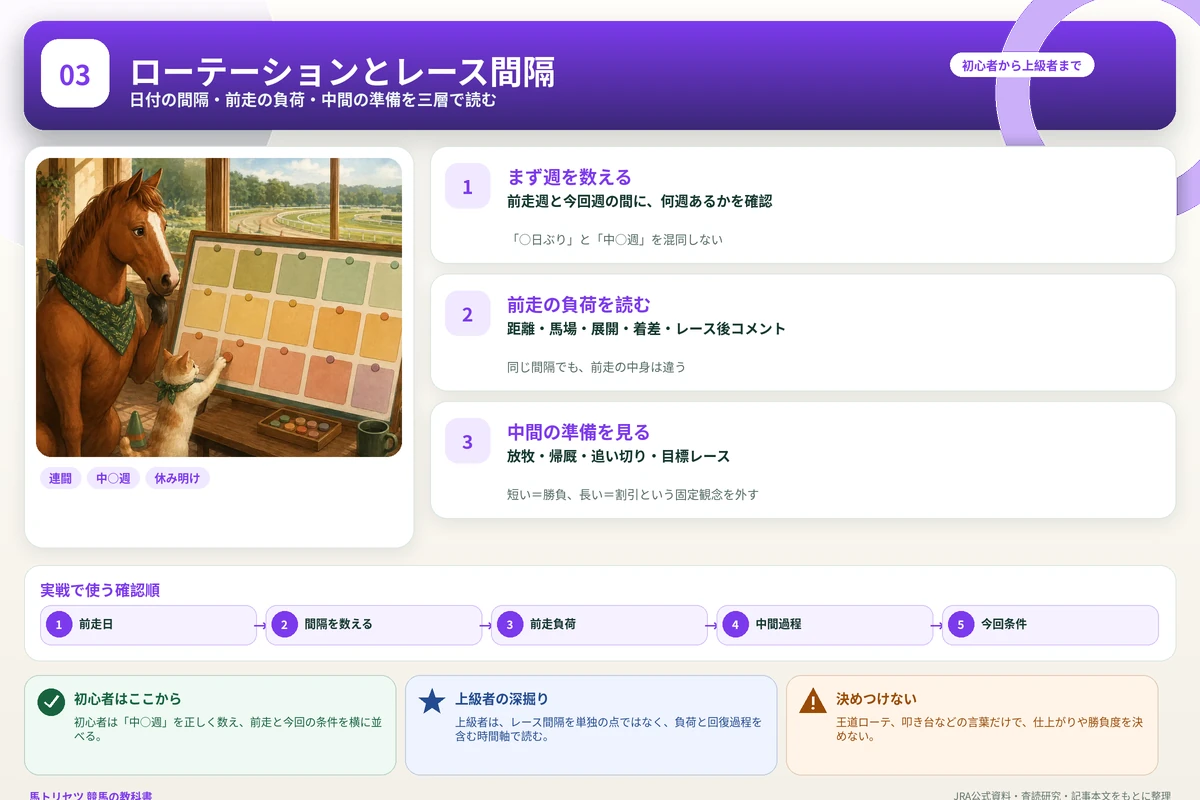Click the text 距離・馬場・展開・着差・レース後コメント
This screenshot has width=1200, height=800.
coord(646,329)
